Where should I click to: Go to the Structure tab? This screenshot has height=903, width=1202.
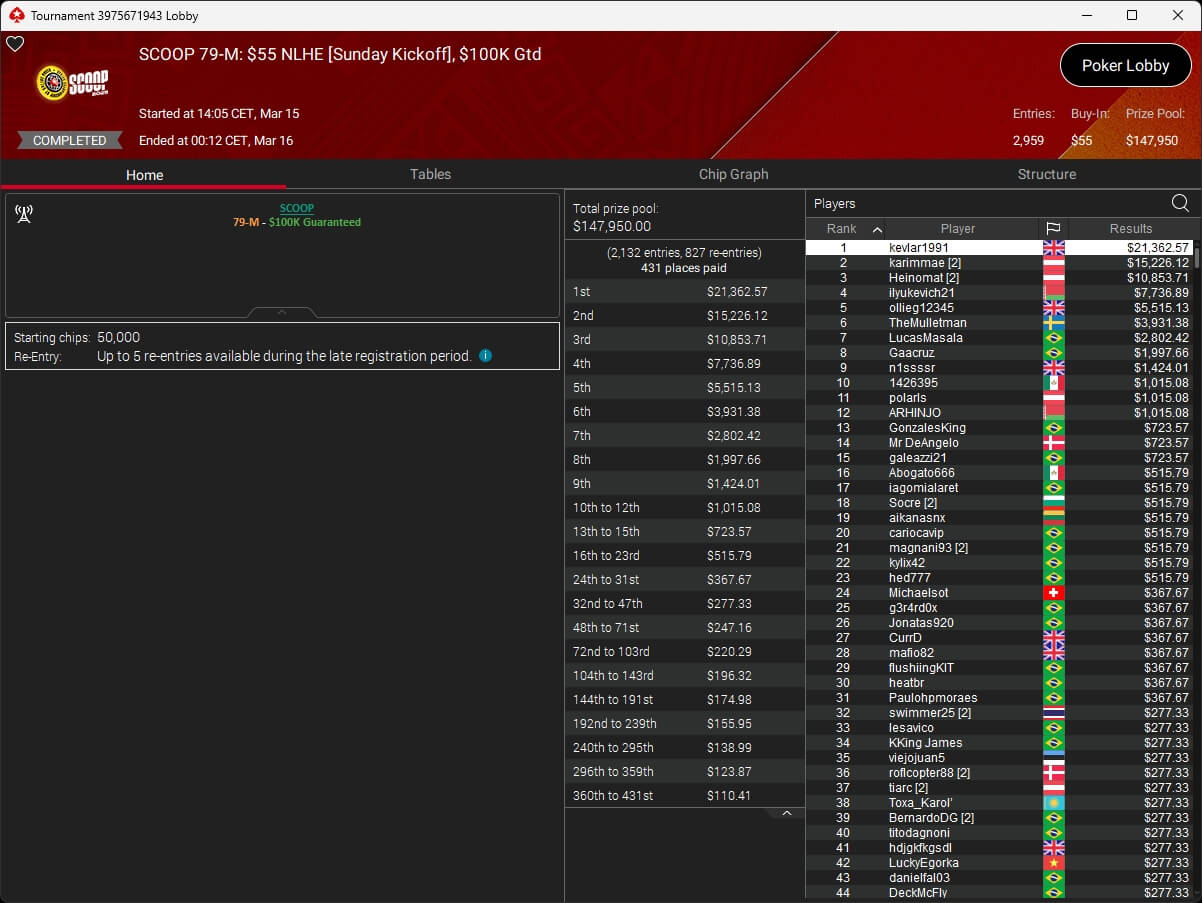[1046, 174]
